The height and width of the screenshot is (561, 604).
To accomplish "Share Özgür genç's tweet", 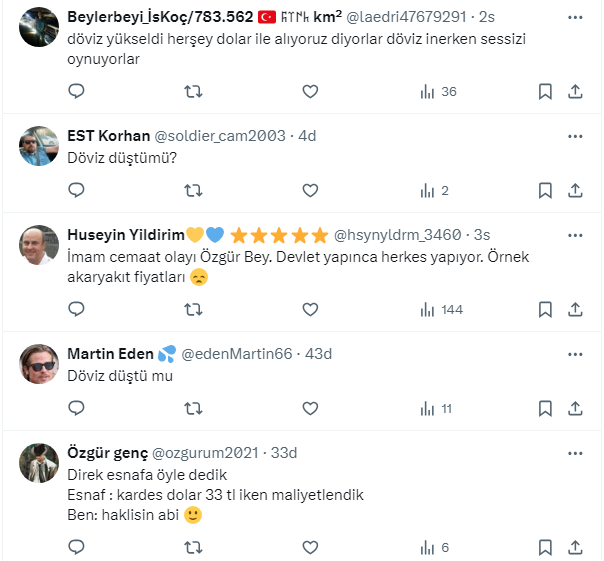I will click(575, 547).
